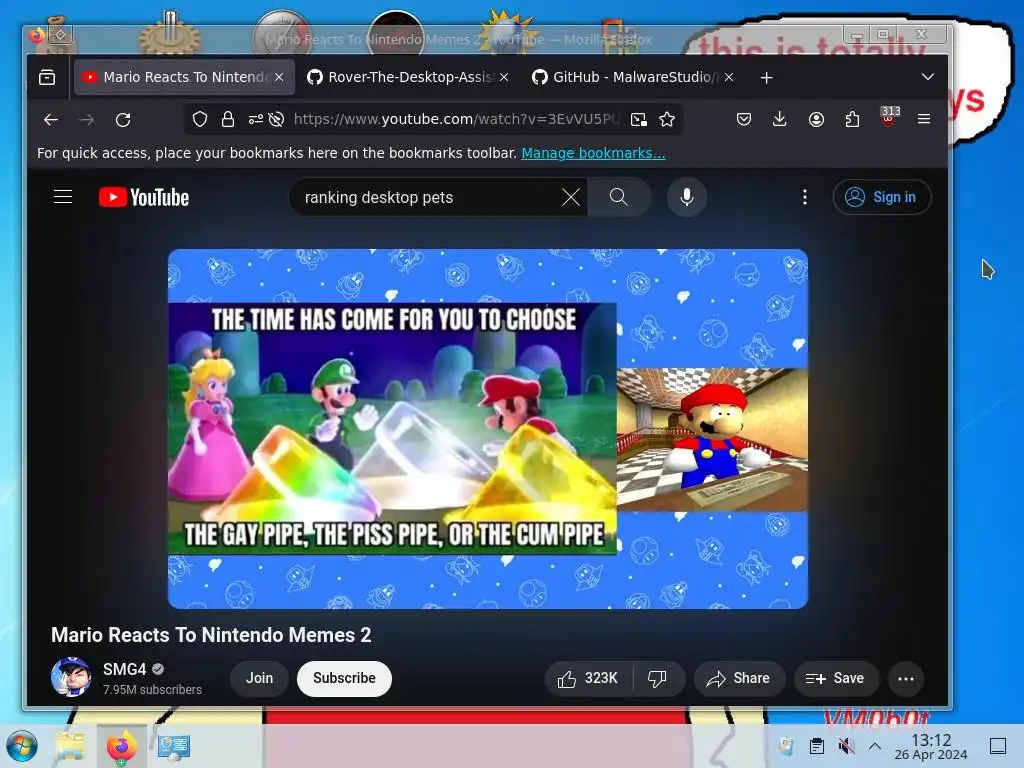Open Picture-in-Picture icon in address bar
This screenshot has height=768, width=1024.
[638, 119]
